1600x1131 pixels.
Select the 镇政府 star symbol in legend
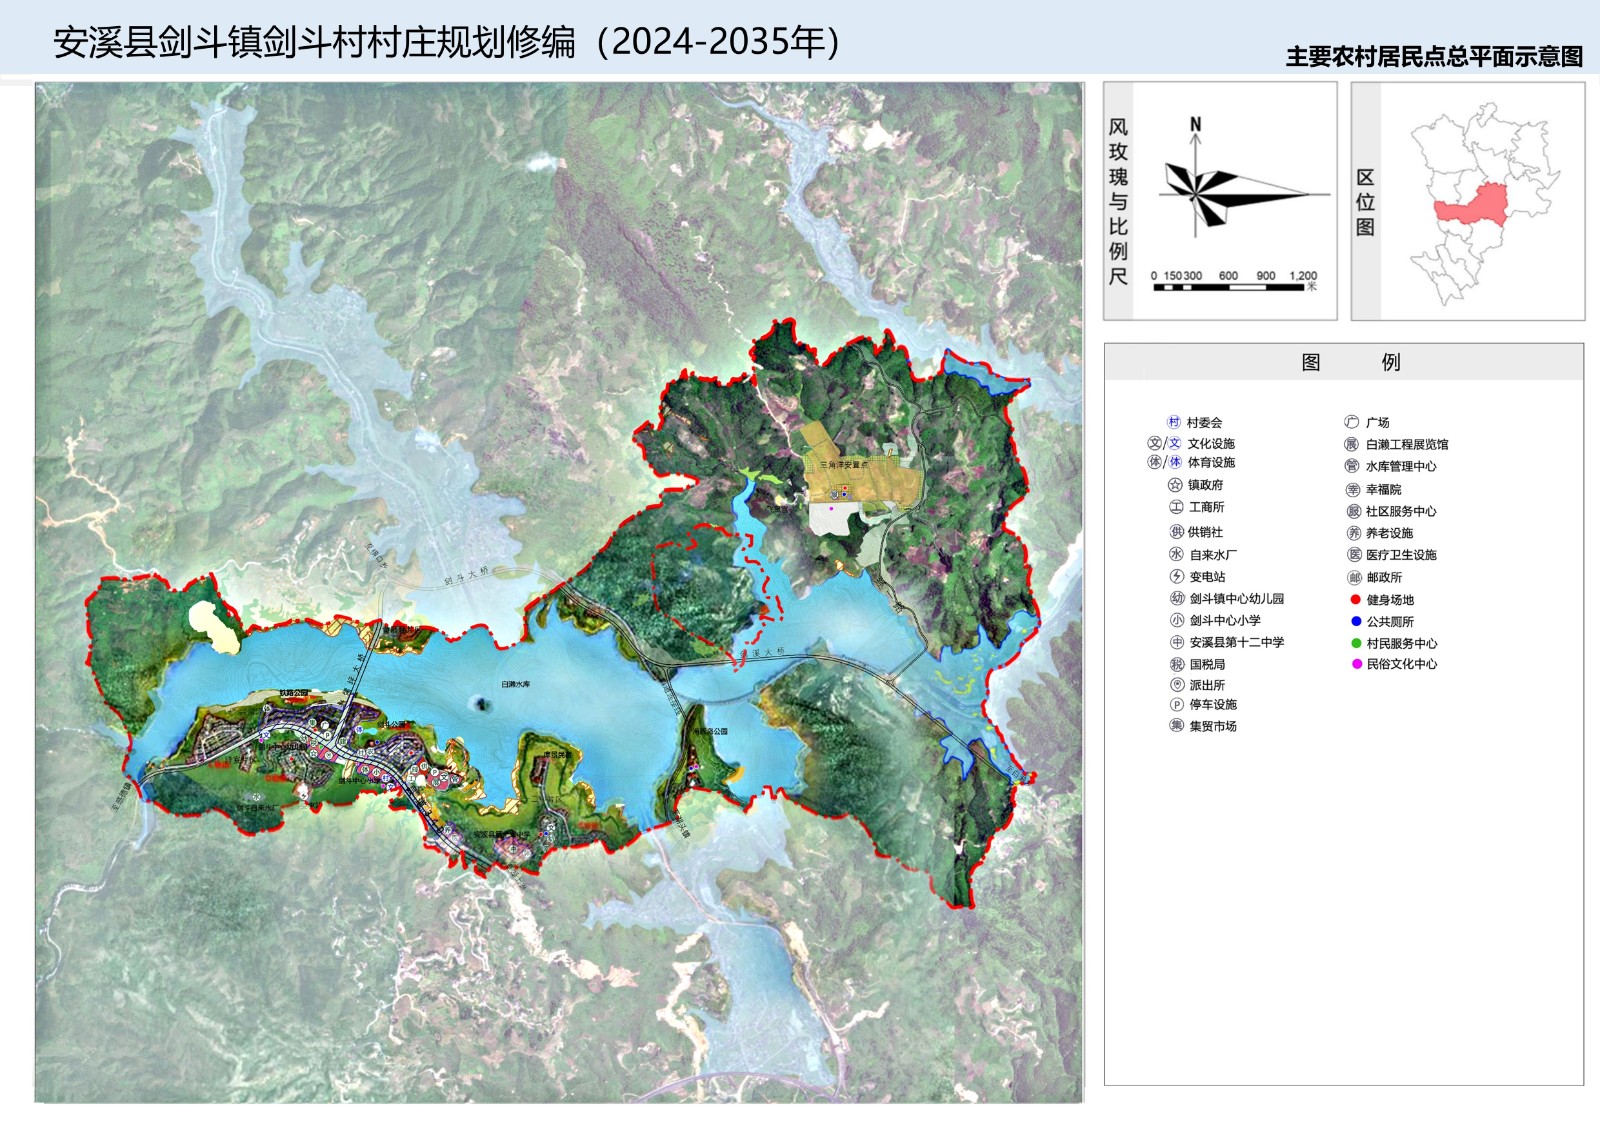click(x=1175, y=485)
